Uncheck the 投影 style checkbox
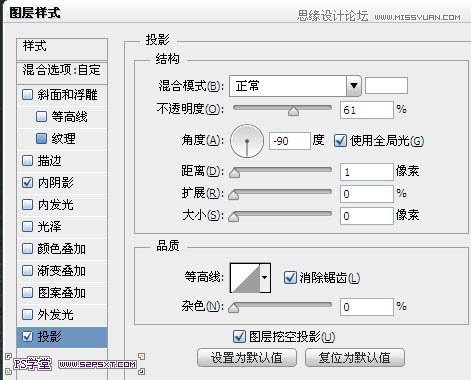This screenshot has height=380, width=471. click(27, 336)
